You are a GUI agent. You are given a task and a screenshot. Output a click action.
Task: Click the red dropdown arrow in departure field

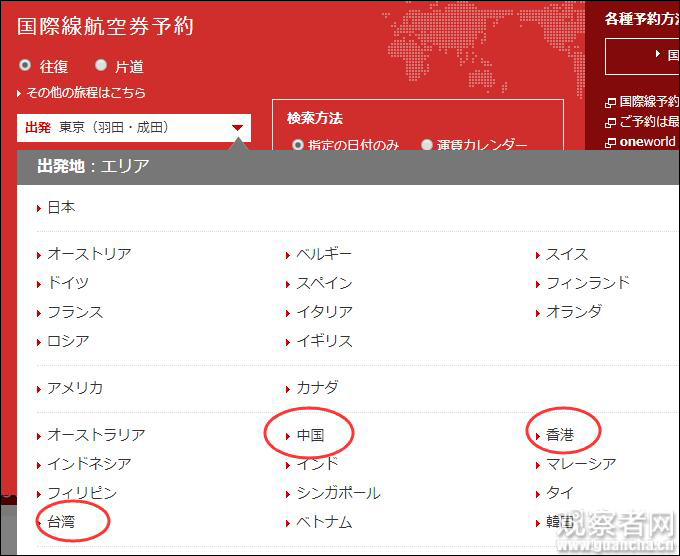point(237,128)
